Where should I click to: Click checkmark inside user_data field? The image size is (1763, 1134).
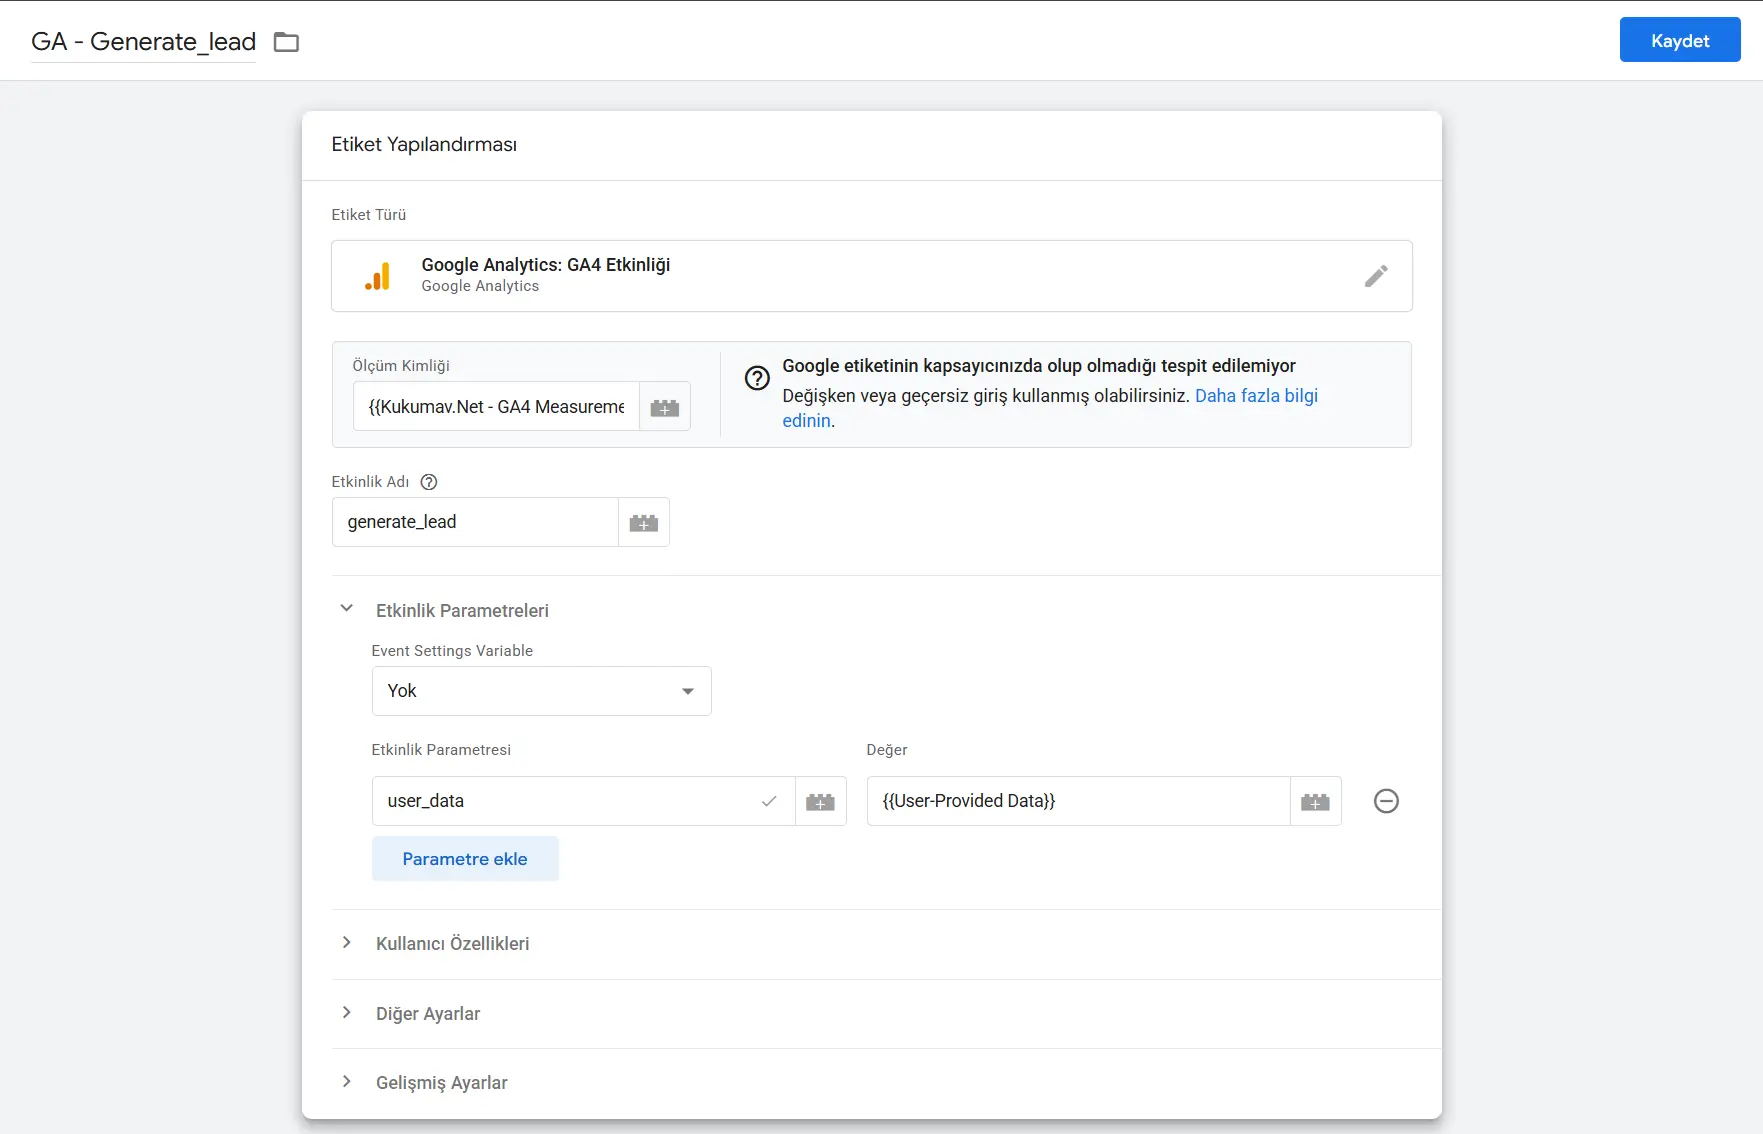coord(769,801)
